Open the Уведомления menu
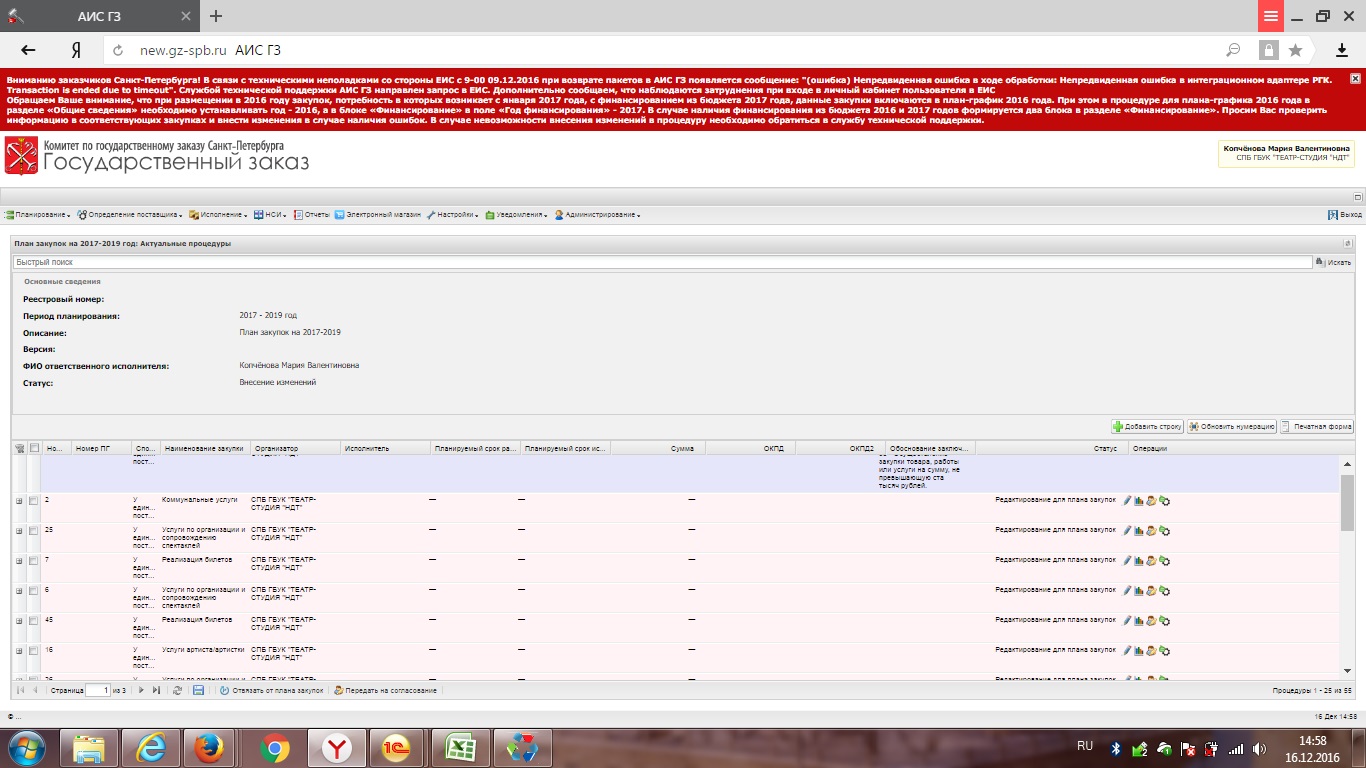 point(518,215)
